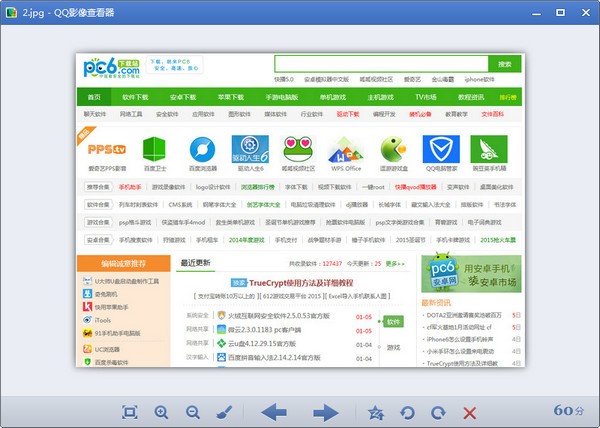Image resolution: width=600 pixels, height=428 pixels.
Task: Open the paintbrush edit tool
Action: (225, 412)
